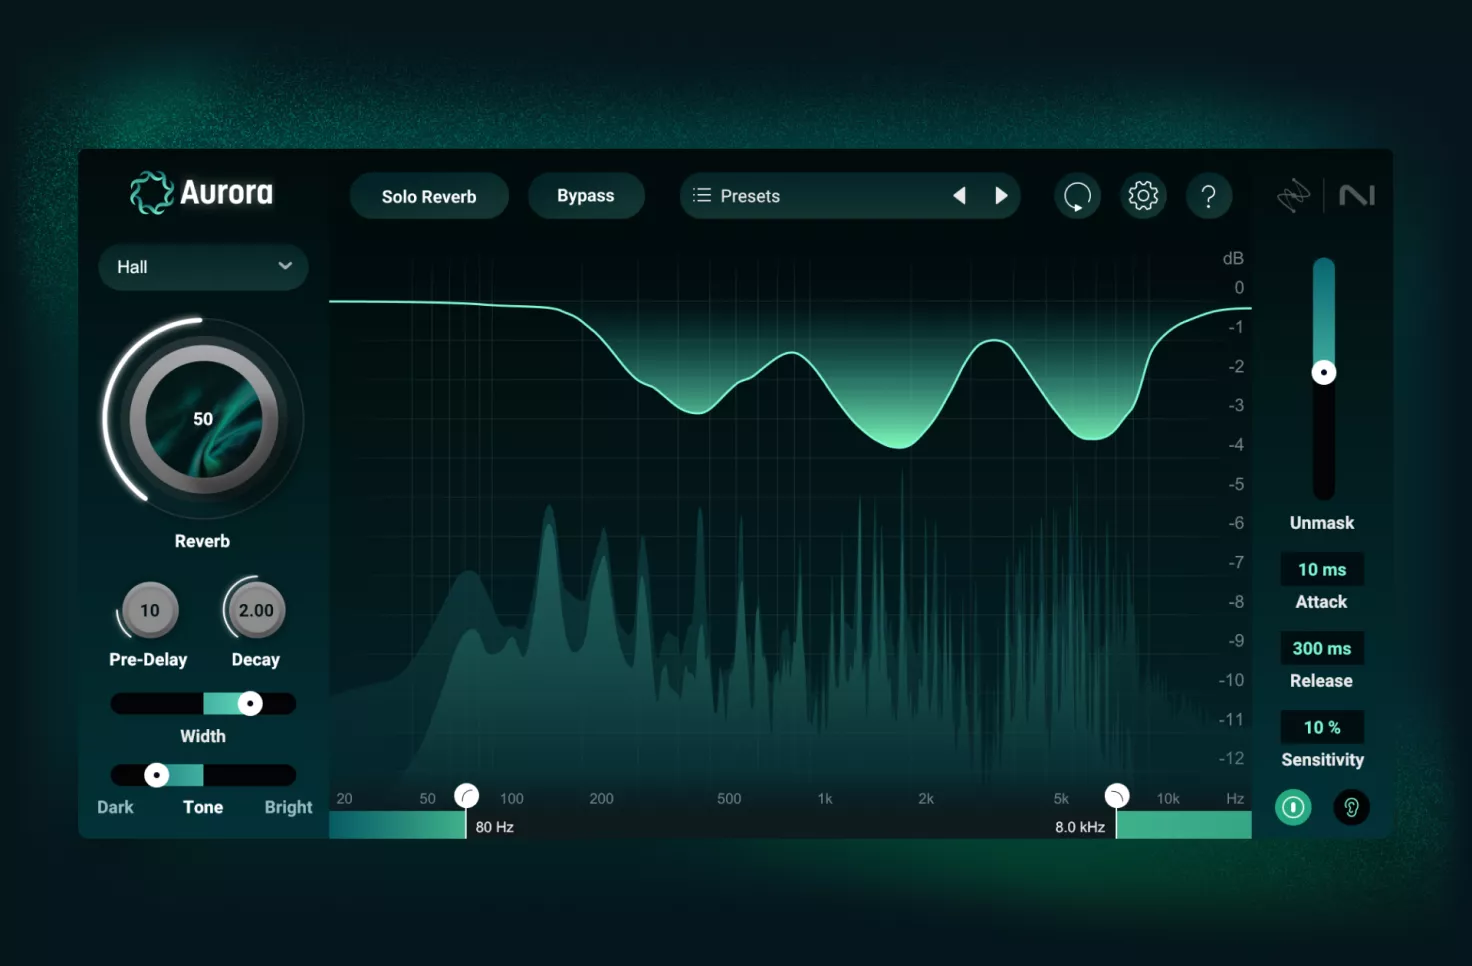Open Aurora settings via the gear icon

coord(1143,196)
